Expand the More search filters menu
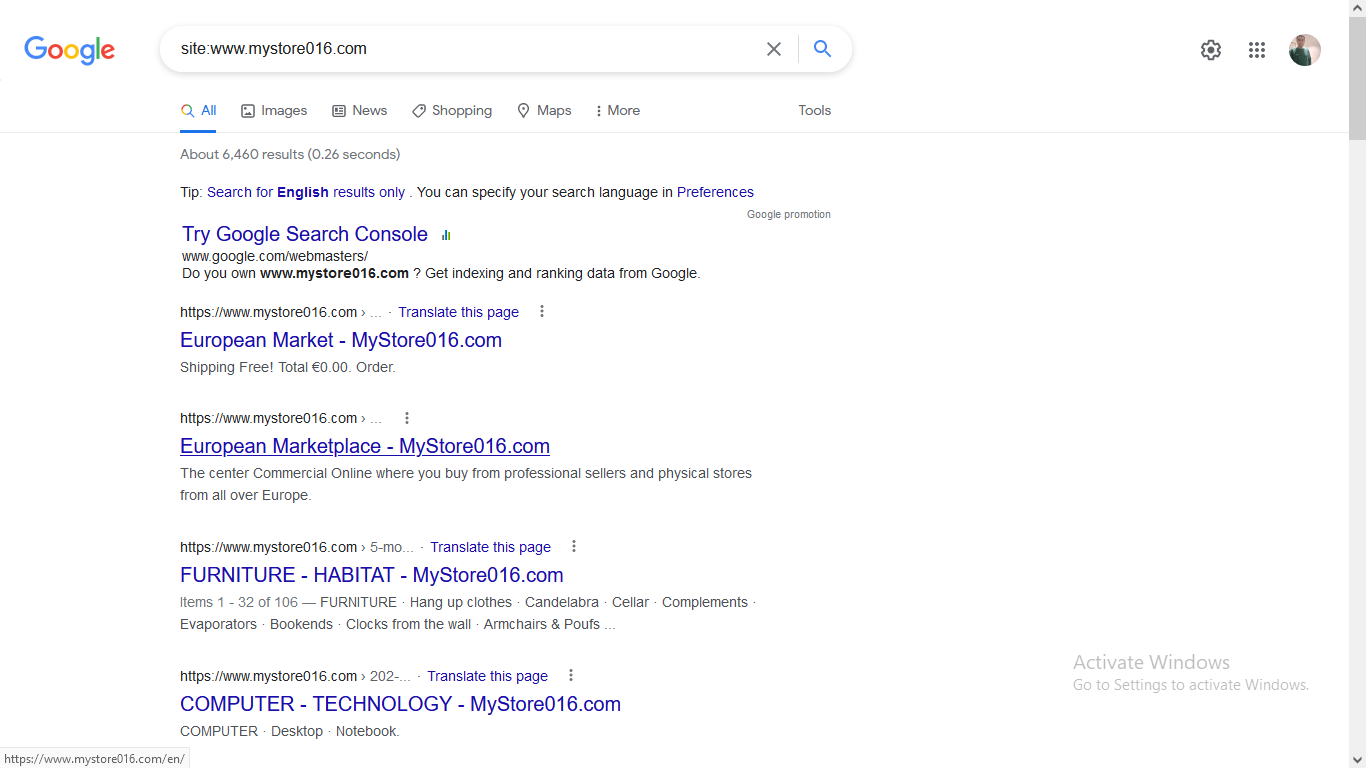The image size is (1366, 768). coord(617,110)
